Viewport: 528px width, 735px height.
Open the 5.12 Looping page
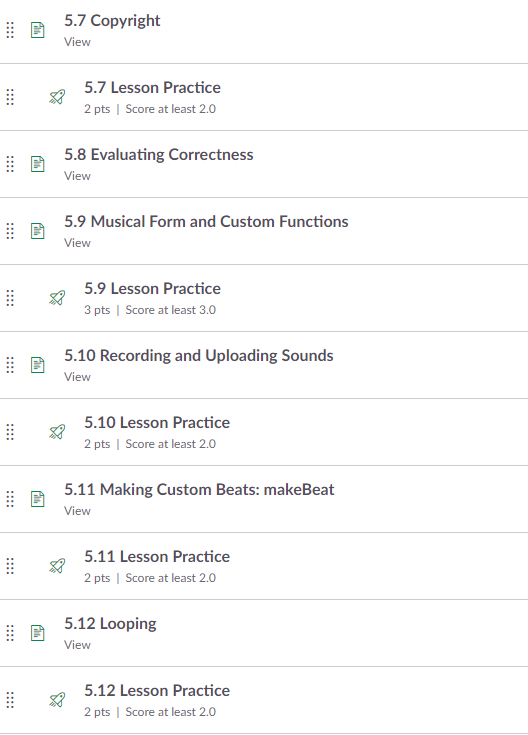pos(110,624)
